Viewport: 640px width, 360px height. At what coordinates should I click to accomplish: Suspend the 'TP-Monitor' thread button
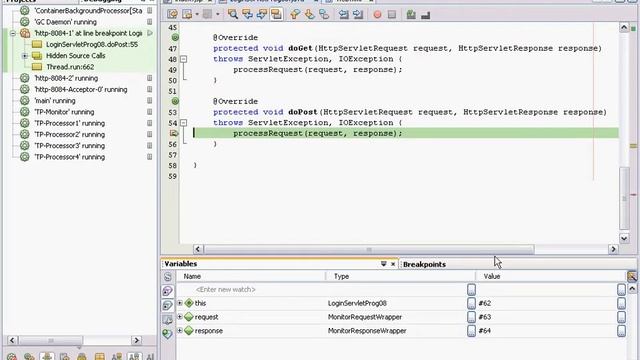(150, 112)
